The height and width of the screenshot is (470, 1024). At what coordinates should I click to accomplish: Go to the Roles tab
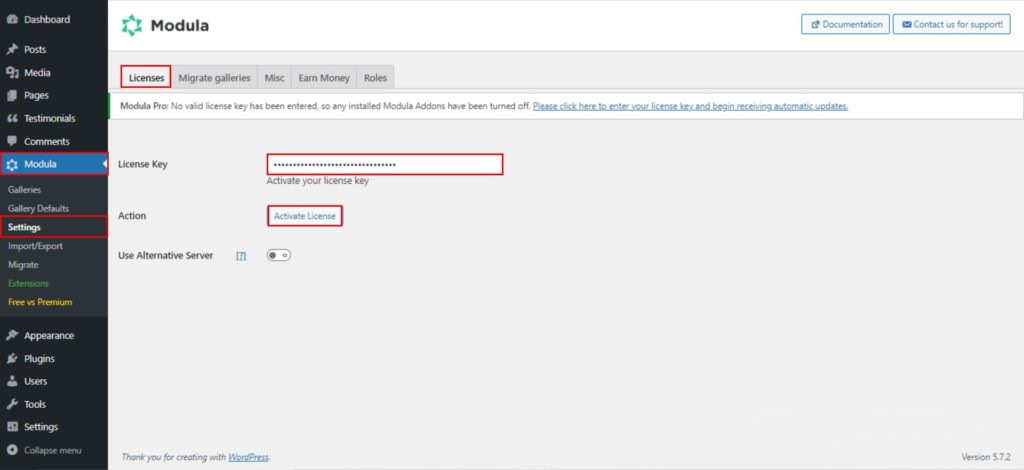tap(376, 78)
